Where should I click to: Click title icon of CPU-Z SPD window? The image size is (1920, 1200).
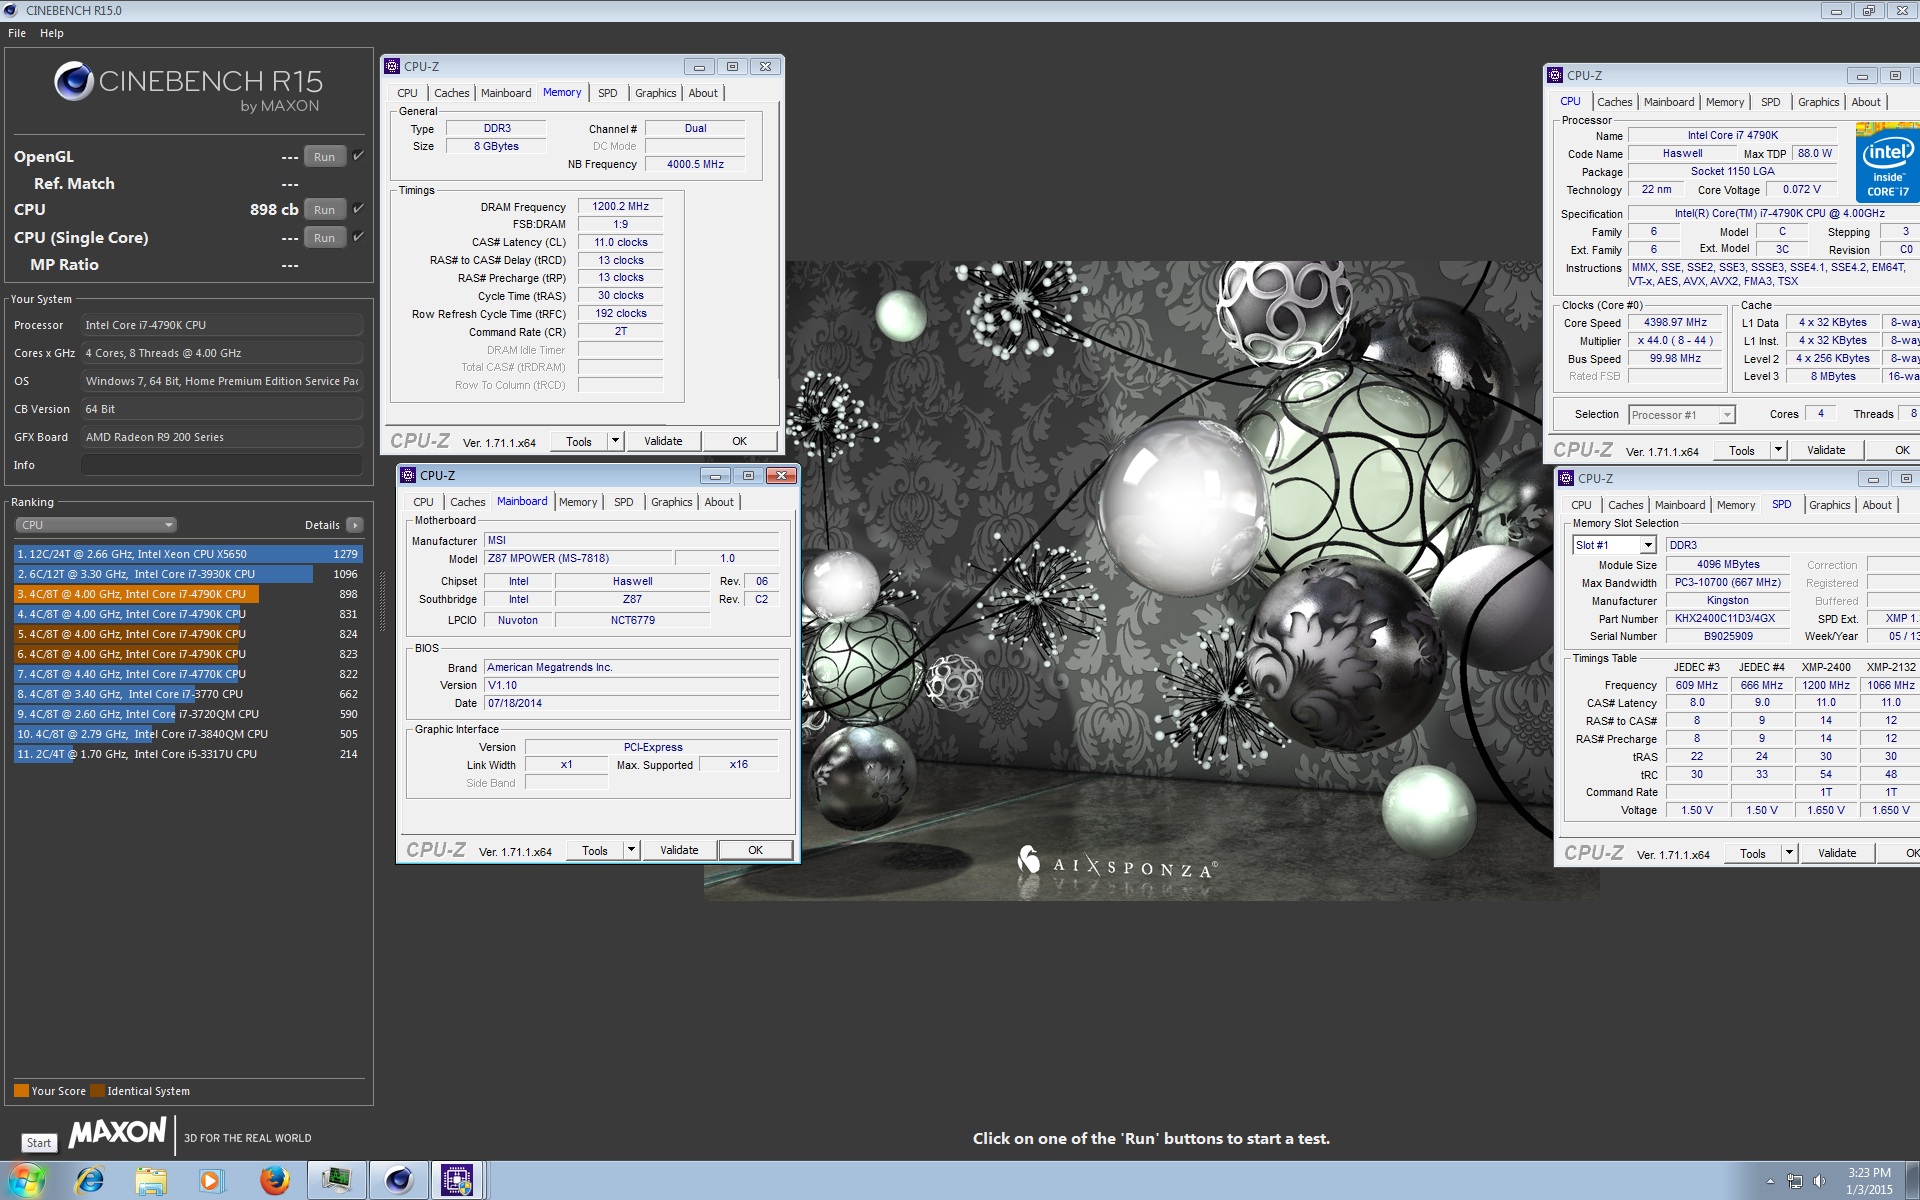click(1566, 478)
